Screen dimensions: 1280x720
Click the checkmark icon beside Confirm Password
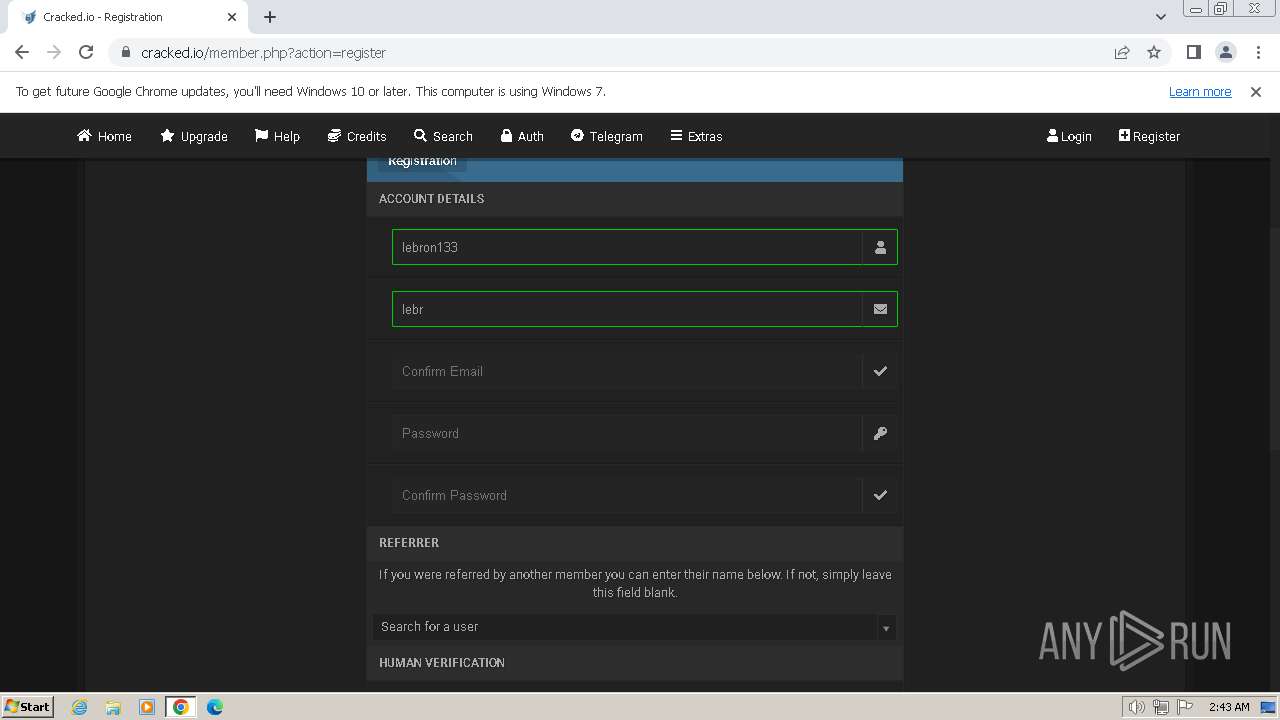tap(880, 495)
